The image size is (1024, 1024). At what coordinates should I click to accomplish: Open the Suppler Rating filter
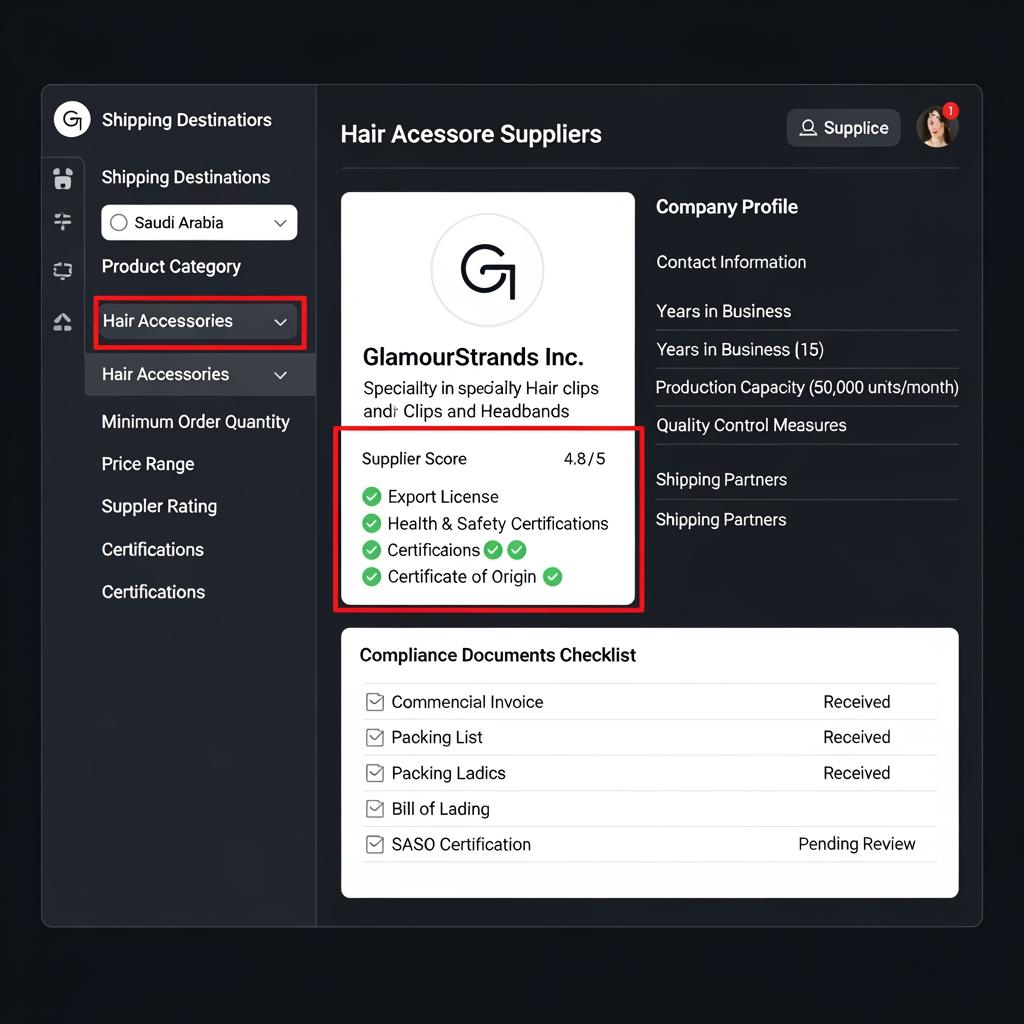tap(159, 507)
